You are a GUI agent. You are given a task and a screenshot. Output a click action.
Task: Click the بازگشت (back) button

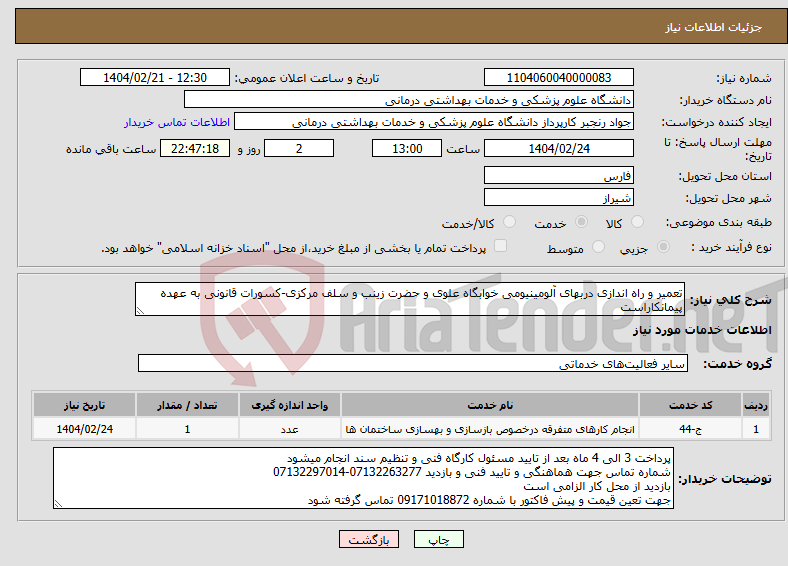click(x=369, y=539)
